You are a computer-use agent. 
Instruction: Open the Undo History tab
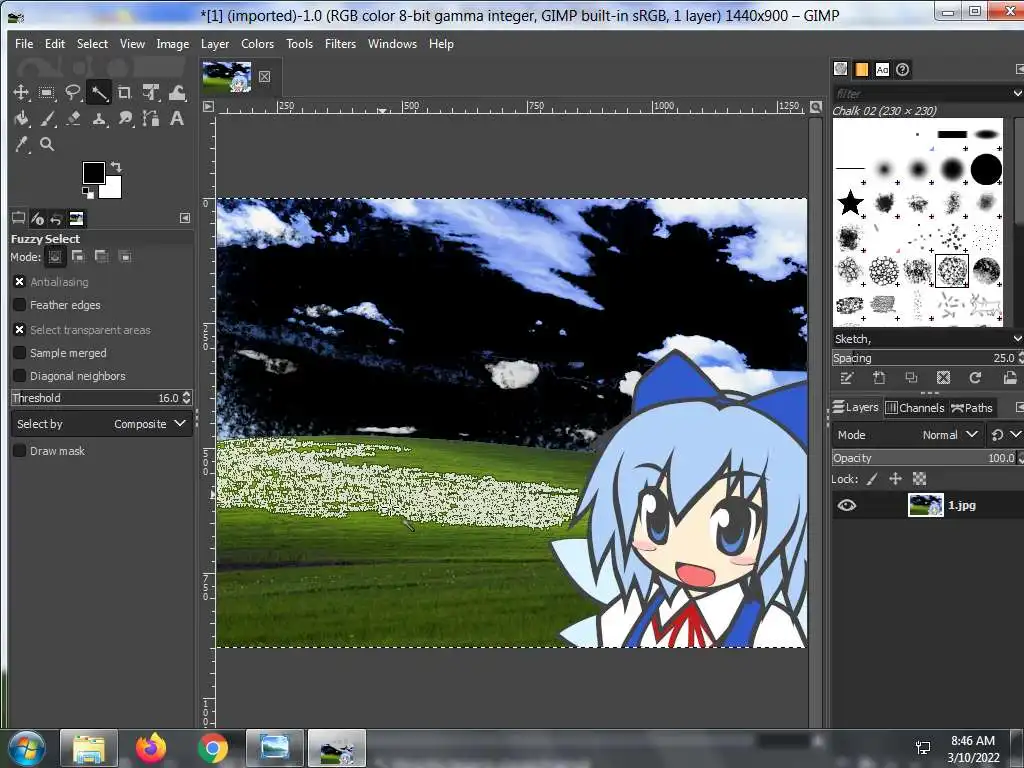[x=56, y=218]
